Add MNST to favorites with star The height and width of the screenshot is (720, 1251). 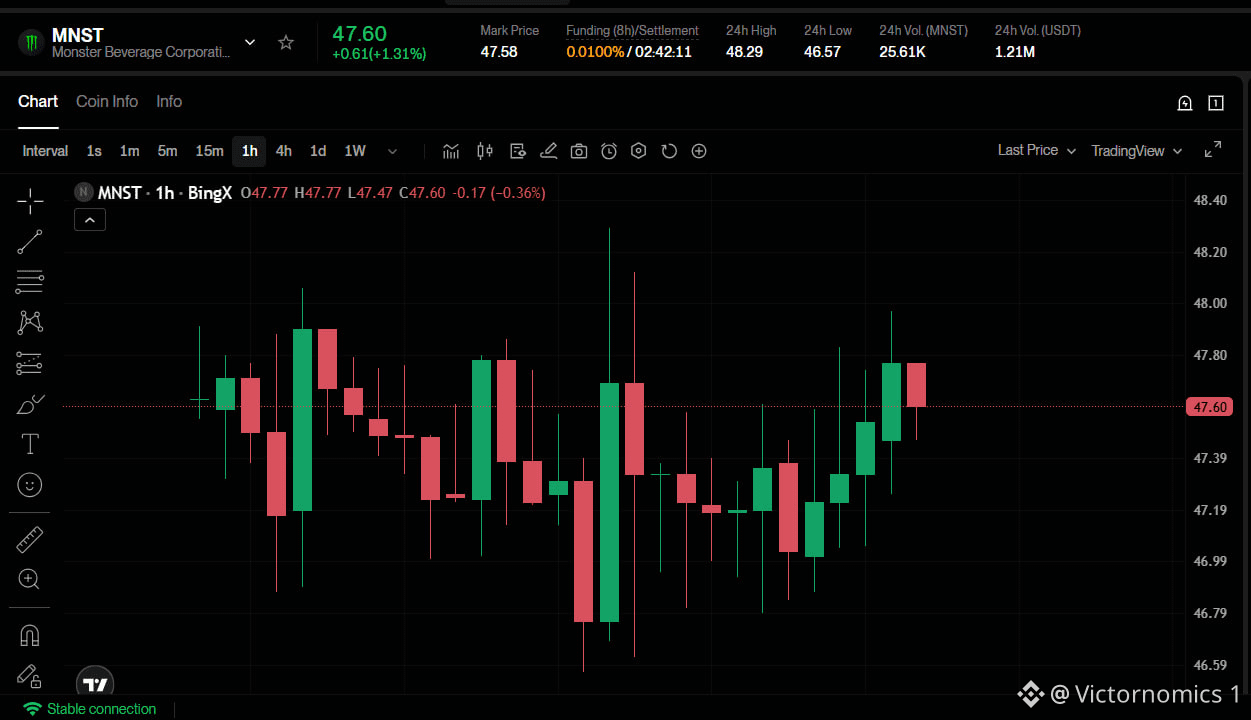(x=286, y=42)
